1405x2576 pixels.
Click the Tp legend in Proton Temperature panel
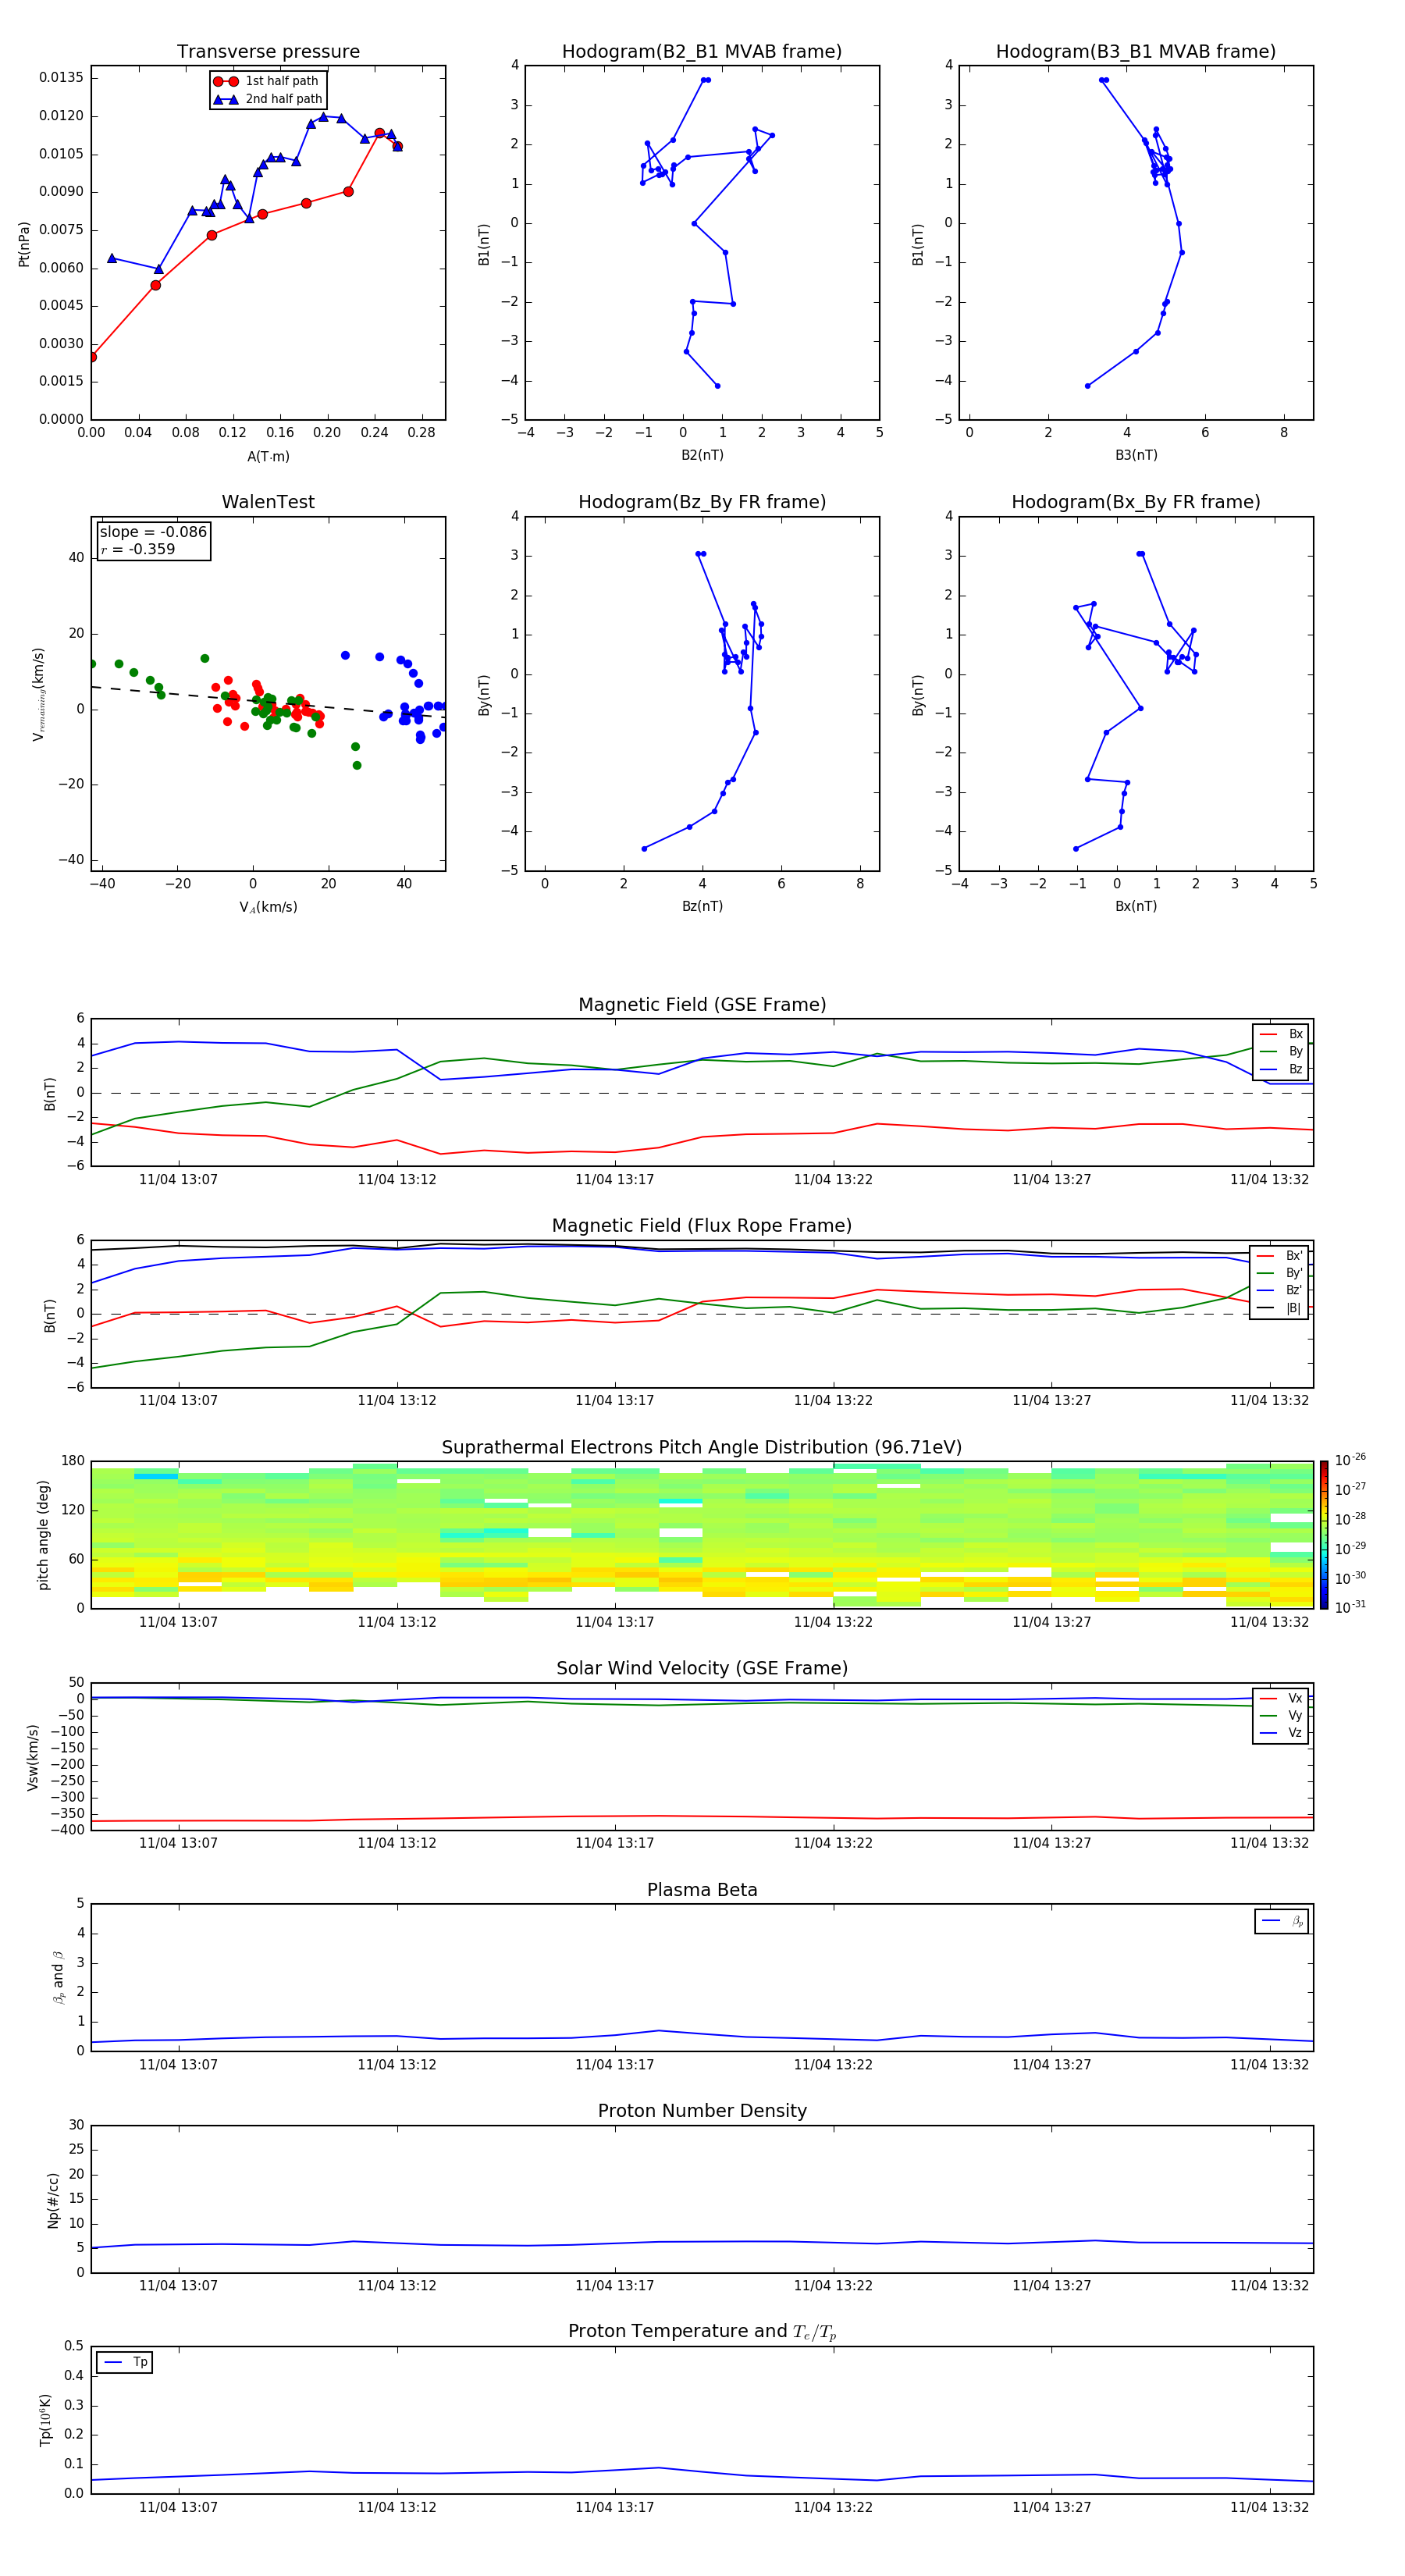tap(124, 2362)
